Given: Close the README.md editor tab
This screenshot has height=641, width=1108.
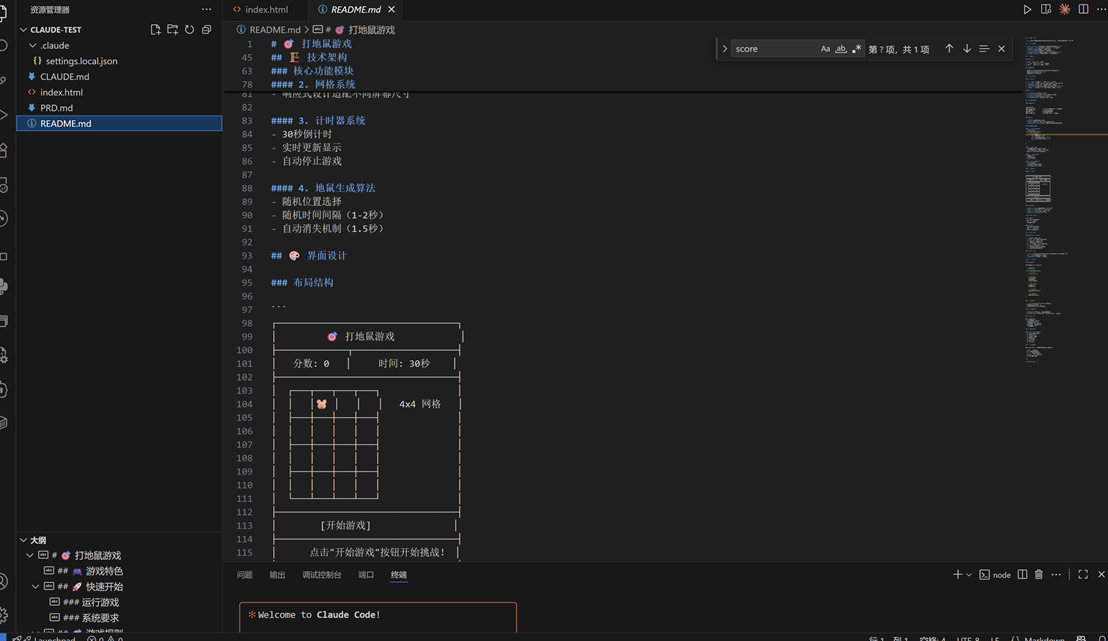Looking at the screenshot, I should tap(391, 9).
